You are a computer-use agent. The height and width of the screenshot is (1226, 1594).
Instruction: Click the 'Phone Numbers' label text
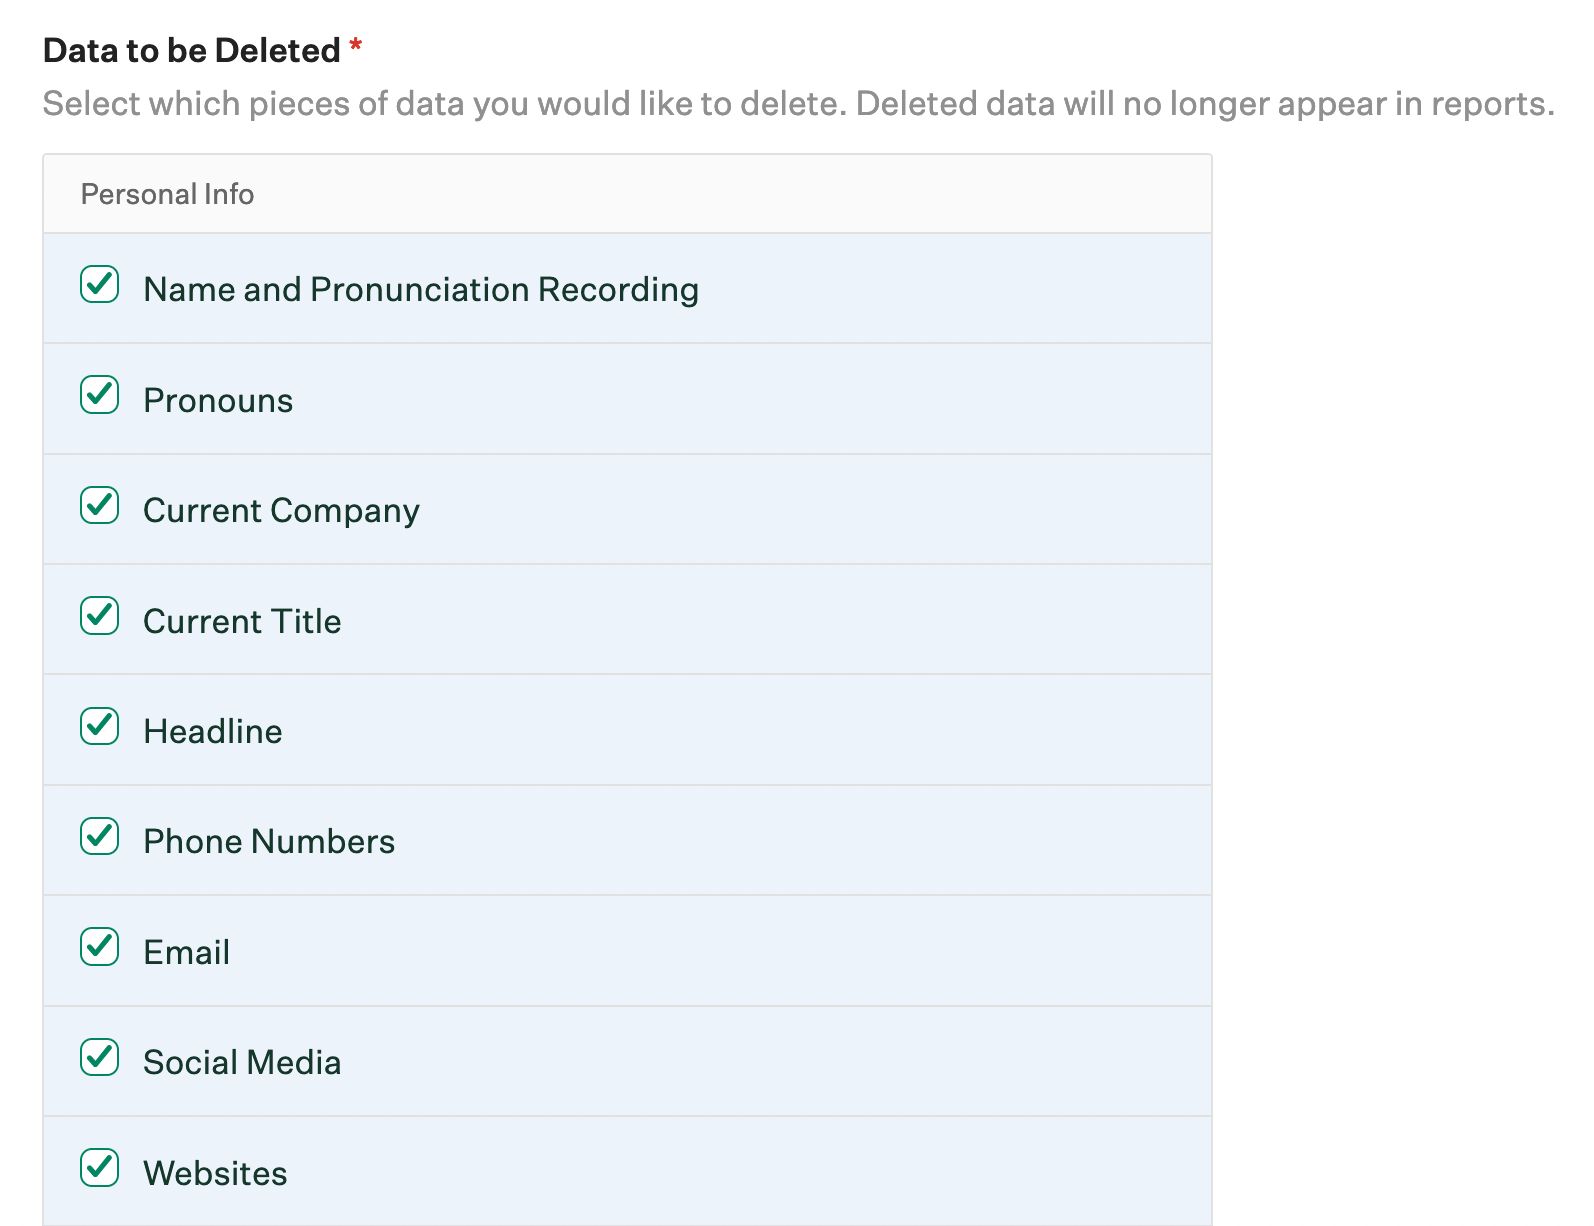coord(269,842)
